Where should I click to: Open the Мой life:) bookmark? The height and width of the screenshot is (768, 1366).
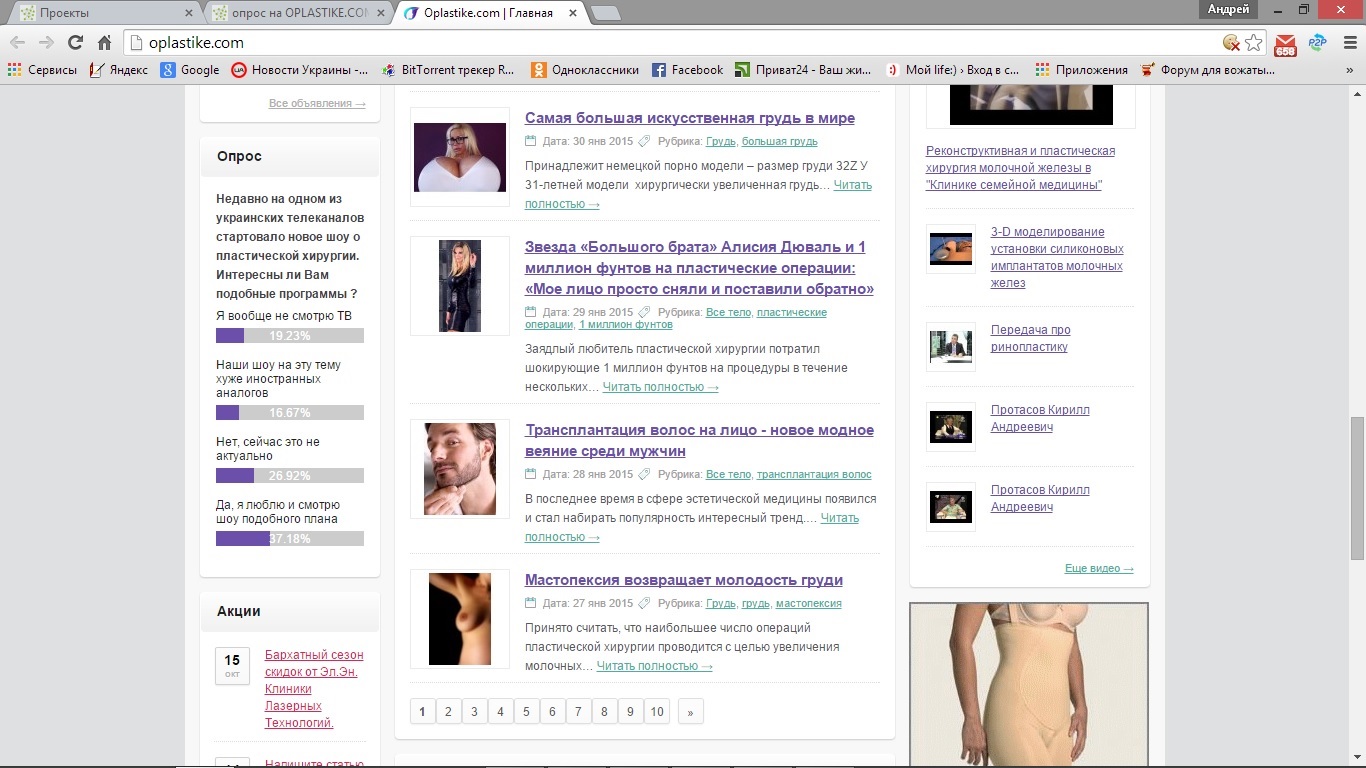point(953,70)
